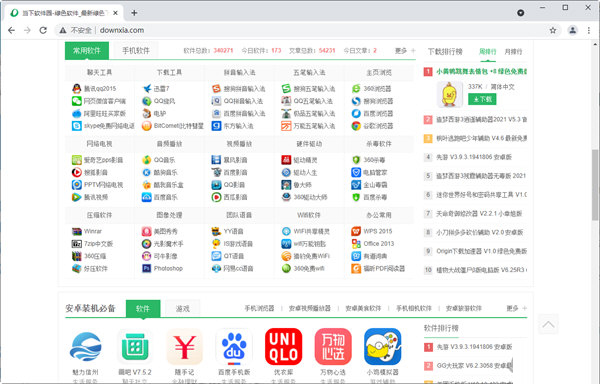Select the 周排行 ranking tab

(x=488, y=52)
